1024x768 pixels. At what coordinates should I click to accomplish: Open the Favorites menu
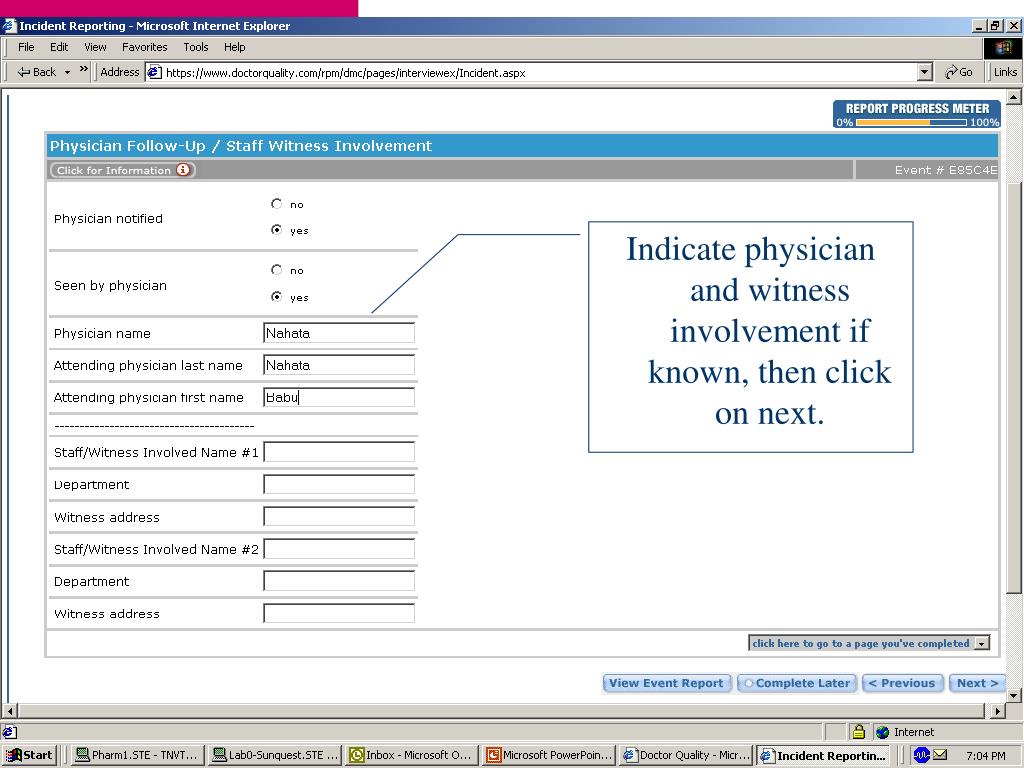(144, 47)
